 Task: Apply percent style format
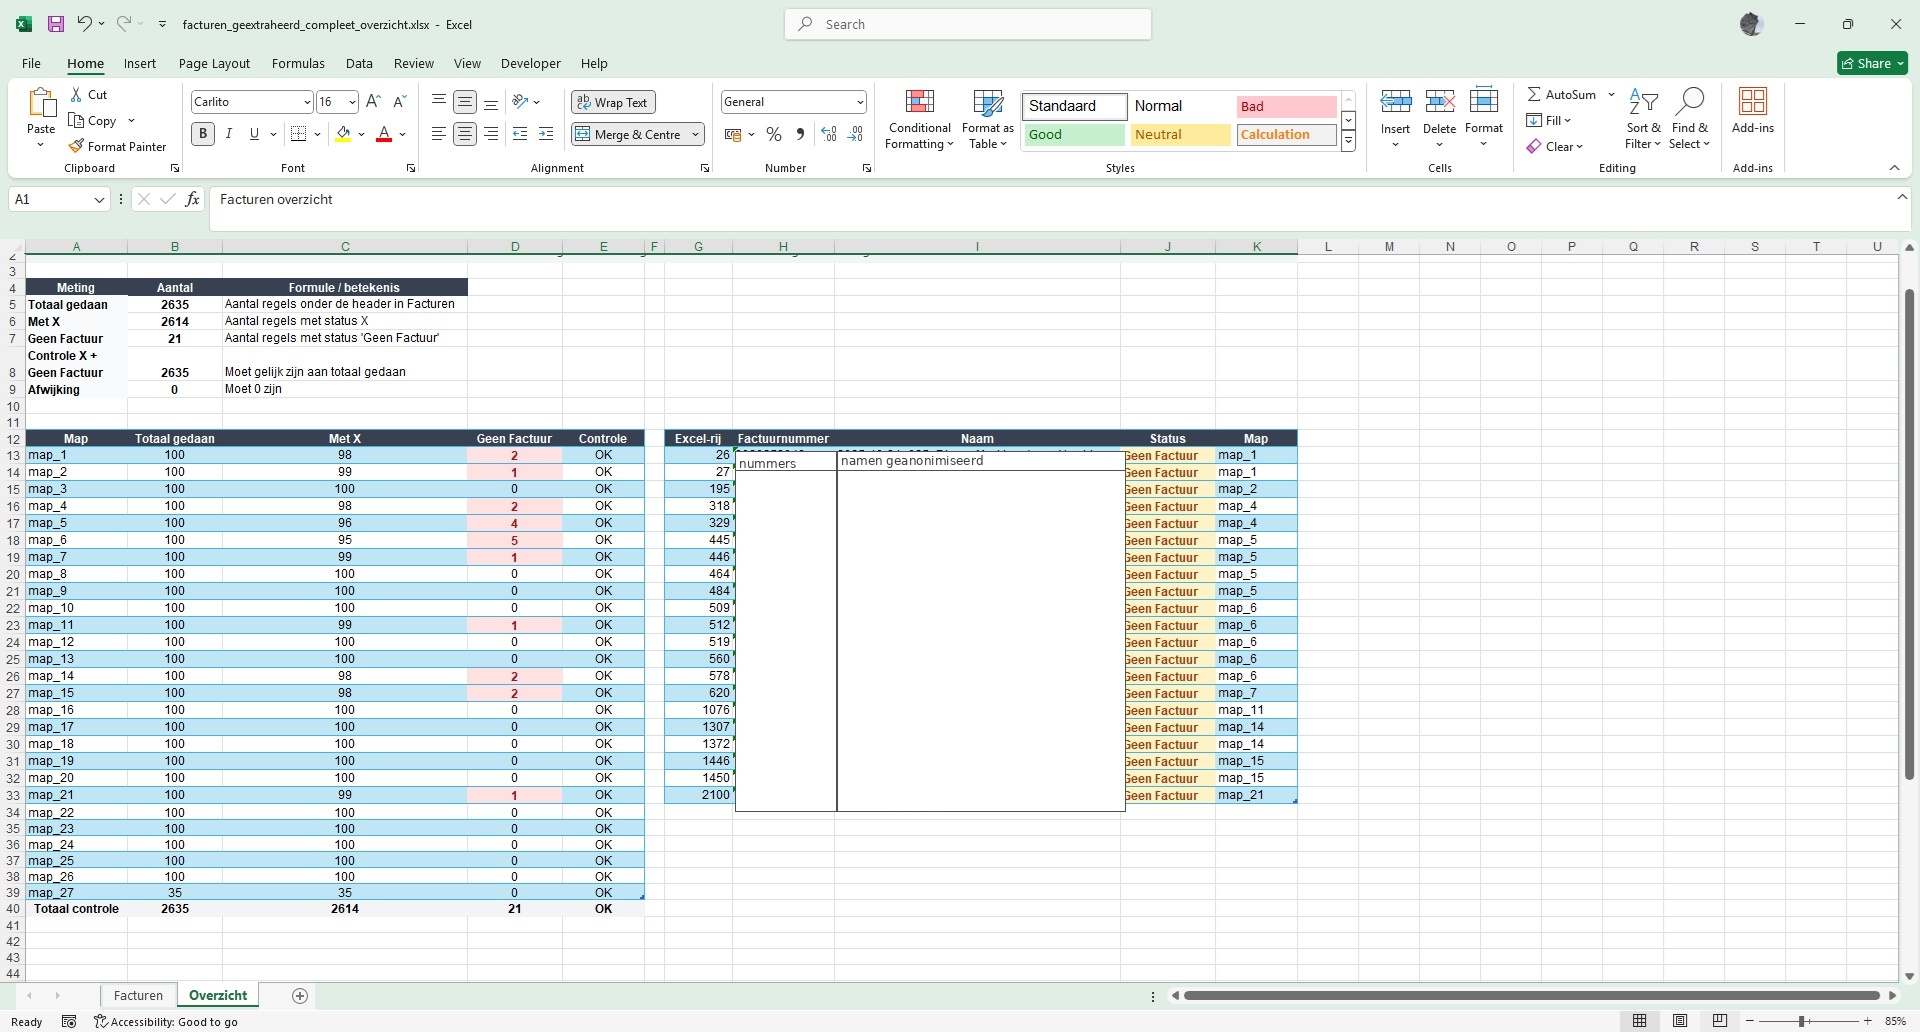coord(774,134)
